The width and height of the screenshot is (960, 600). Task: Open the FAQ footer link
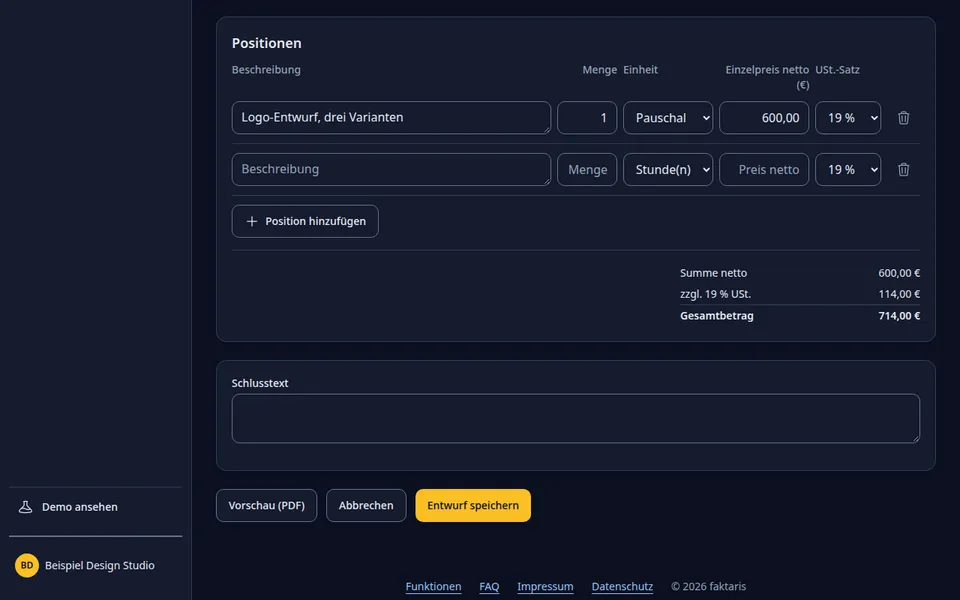click(489, 587)
